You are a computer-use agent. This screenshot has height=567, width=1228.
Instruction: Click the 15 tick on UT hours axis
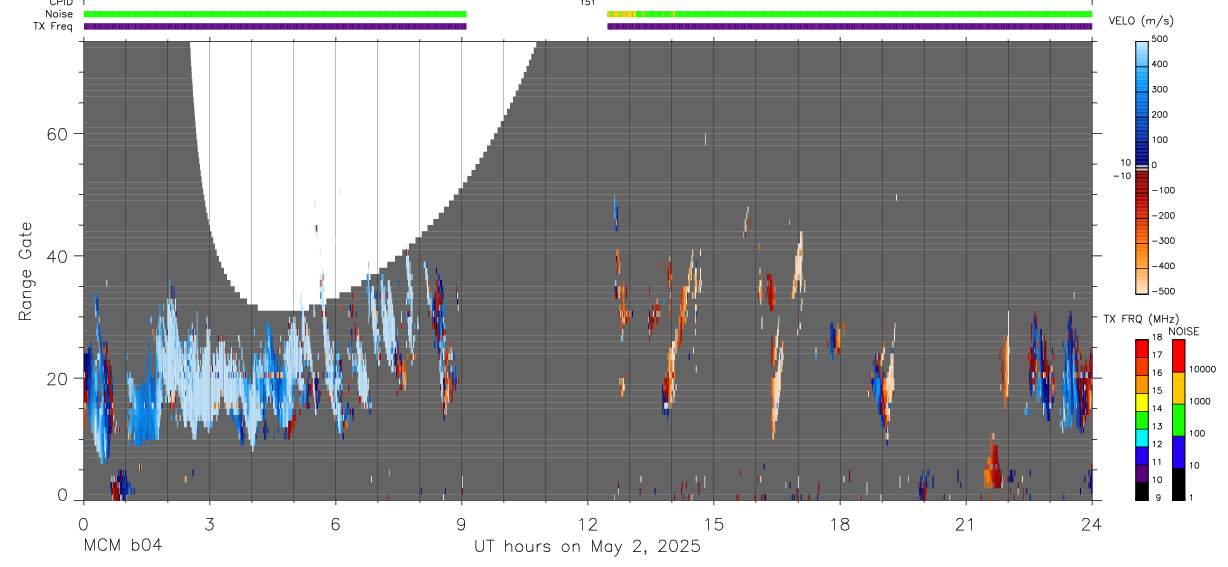[x=714, y=523]
